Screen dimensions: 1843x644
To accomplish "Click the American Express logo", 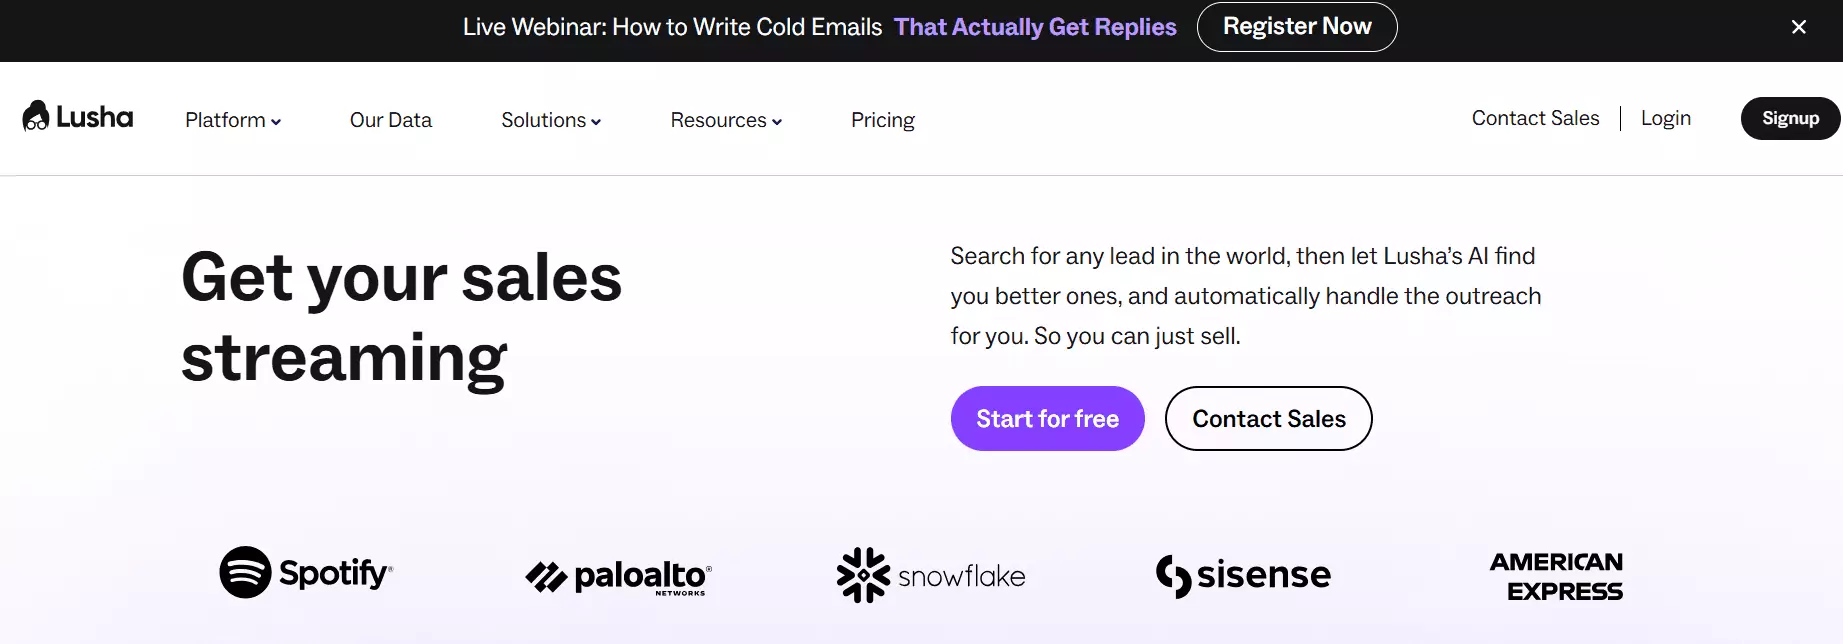I will click(1556, 577).
